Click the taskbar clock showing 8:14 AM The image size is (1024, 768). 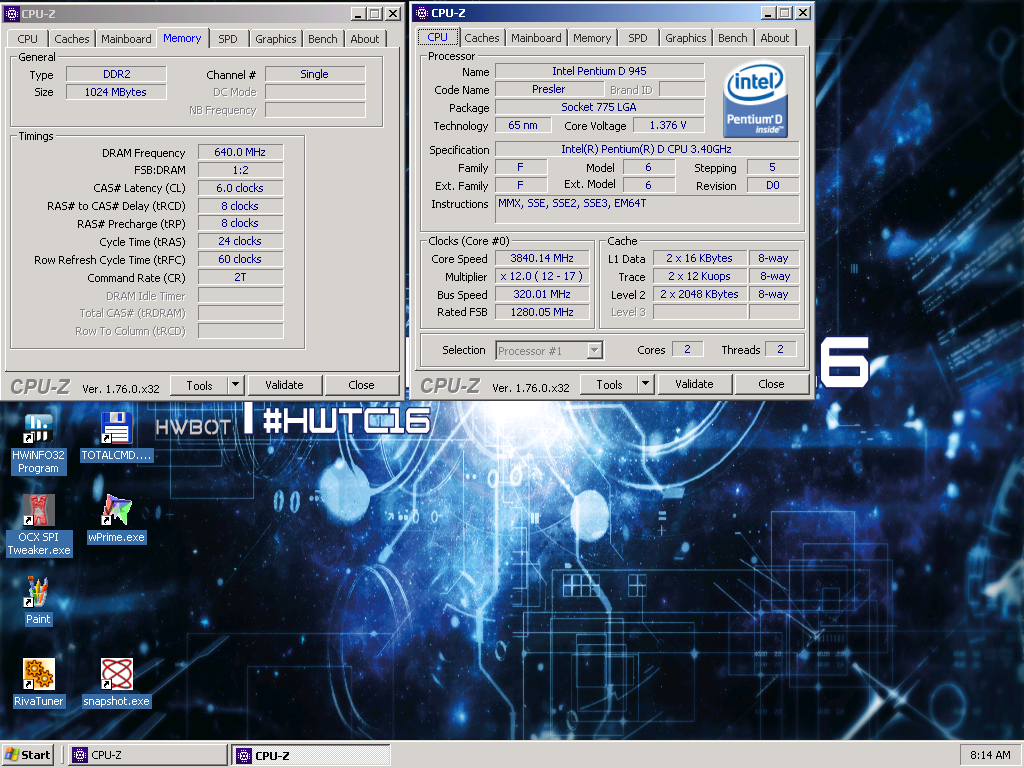point(990,755)
